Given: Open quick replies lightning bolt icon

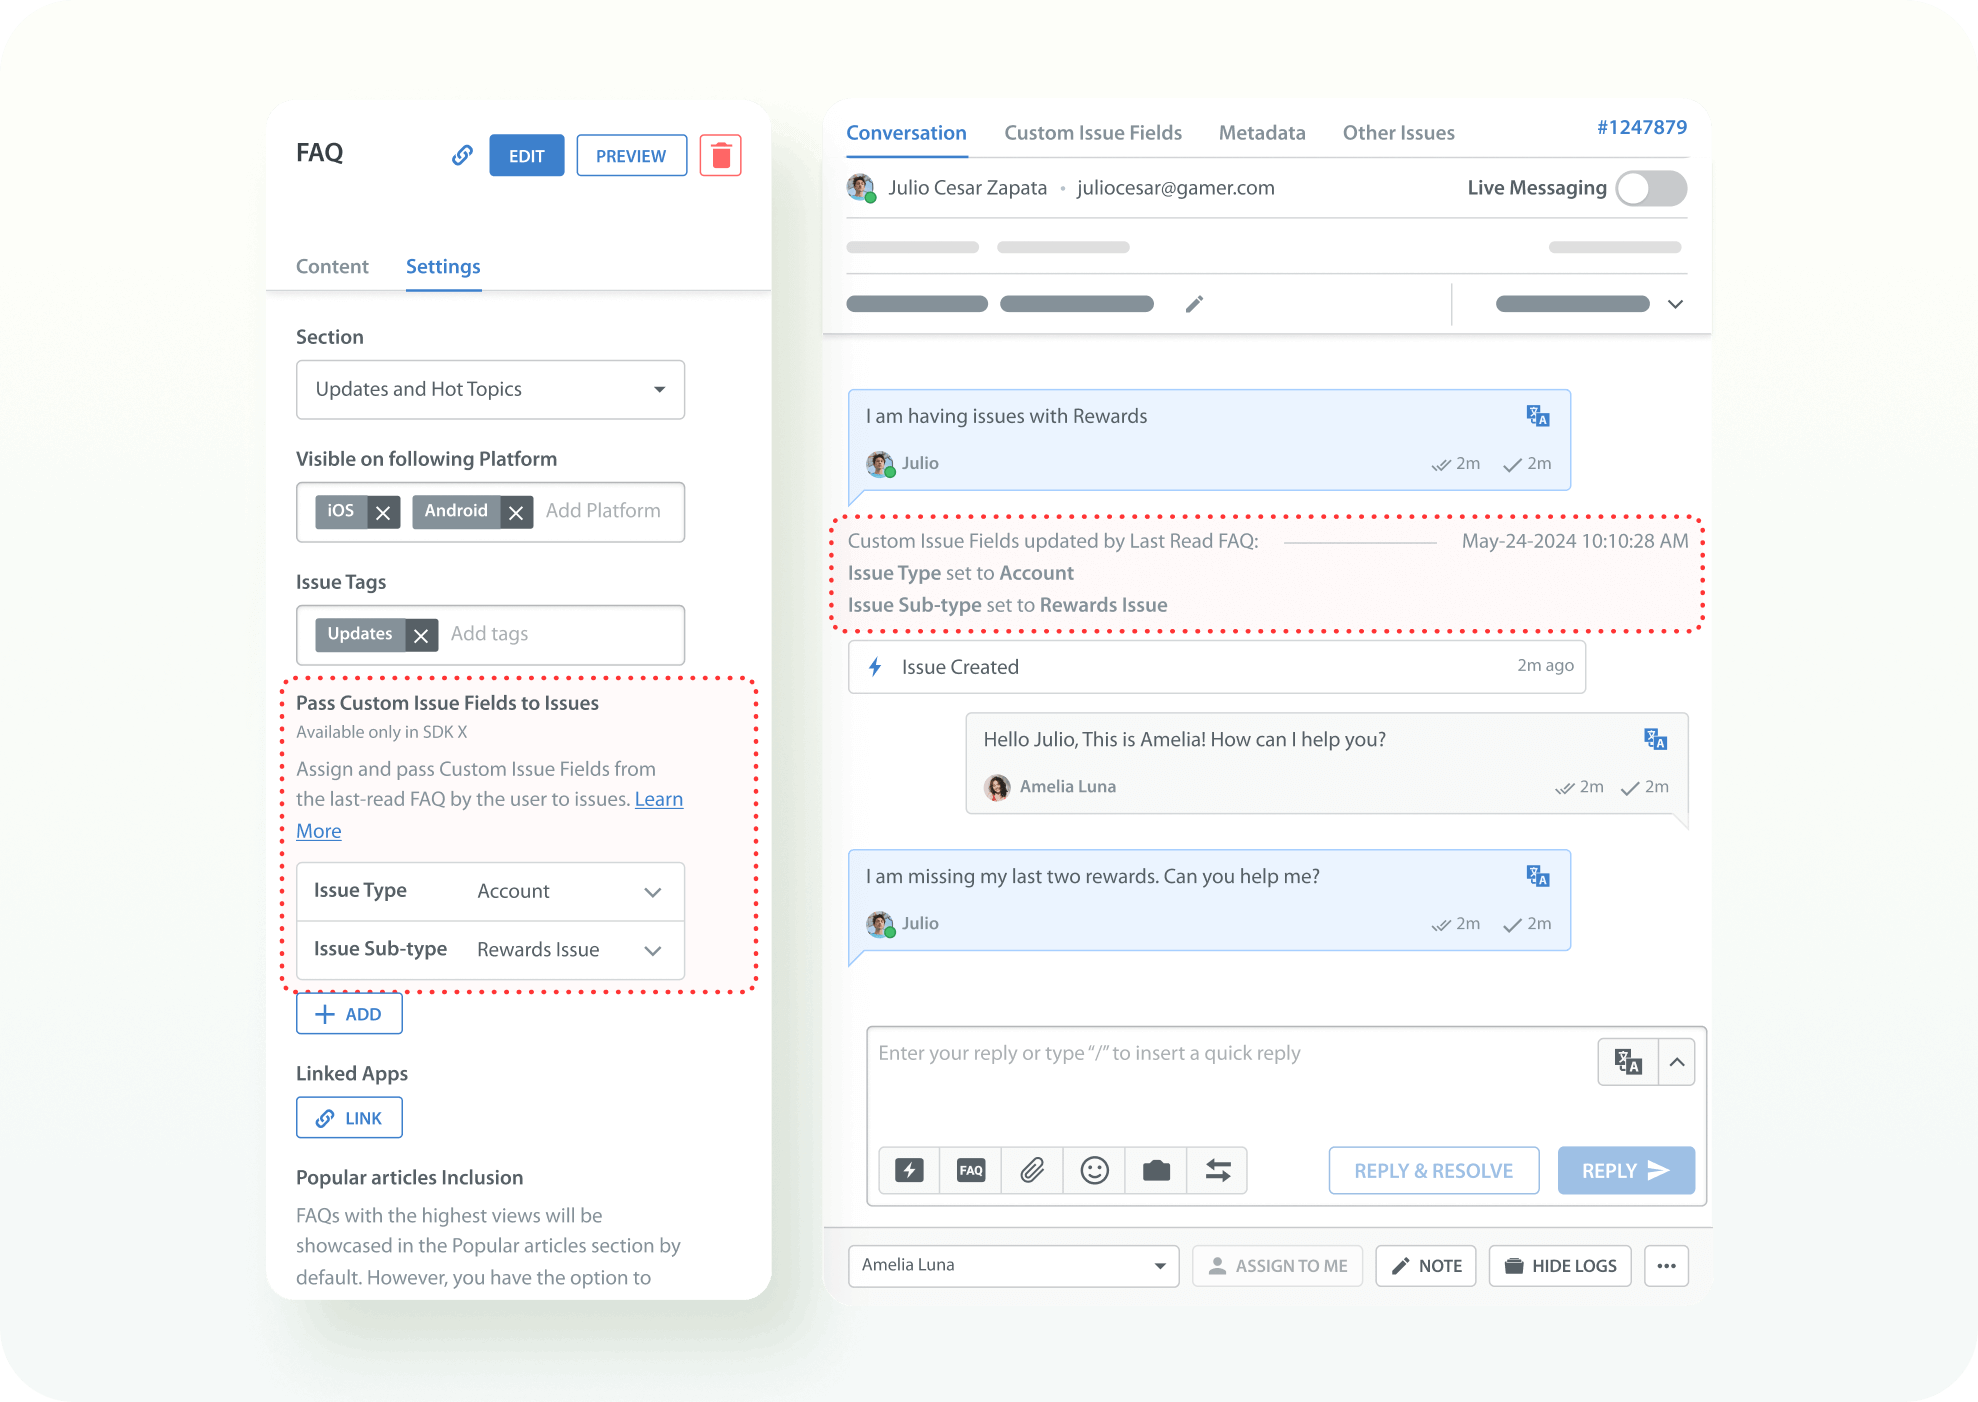Looking at the screenshot, I should 909,1170.
